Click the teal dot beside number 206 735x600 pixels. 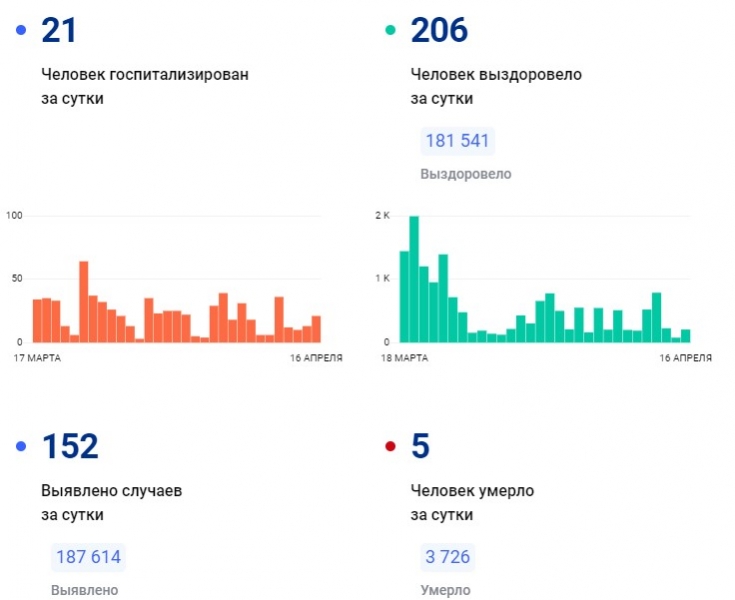tap(391, 31)
